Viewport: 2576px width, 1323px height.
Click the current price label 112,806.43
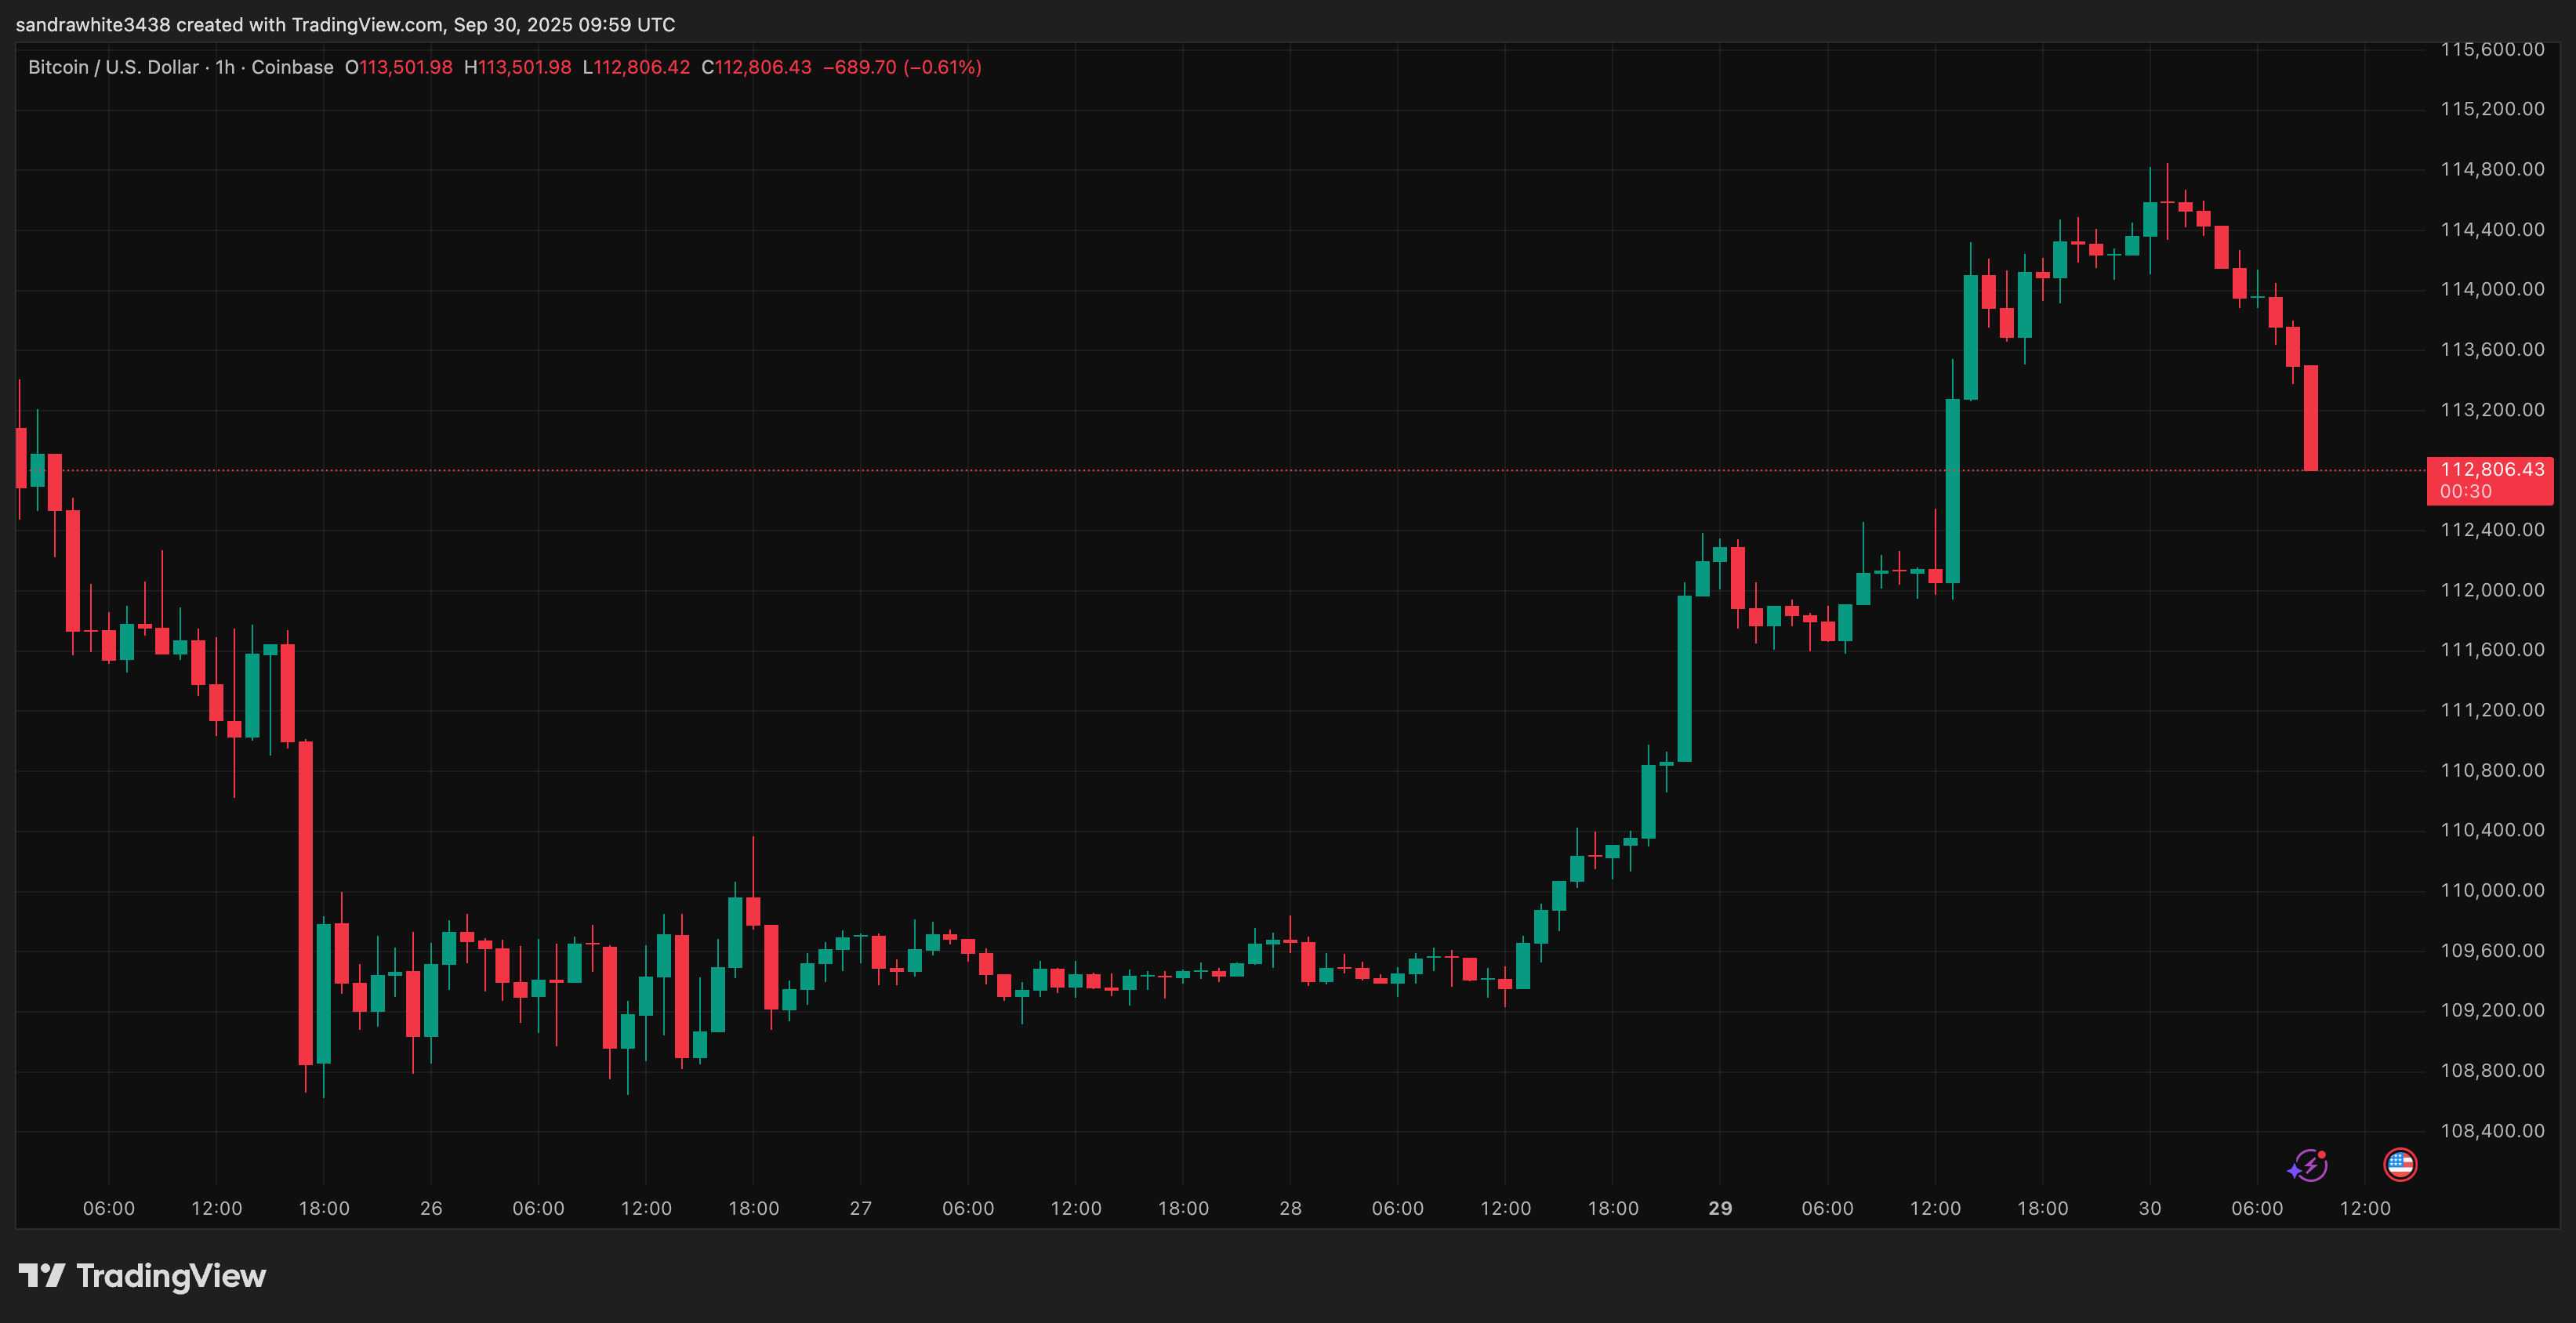[x=2491, y=469]
